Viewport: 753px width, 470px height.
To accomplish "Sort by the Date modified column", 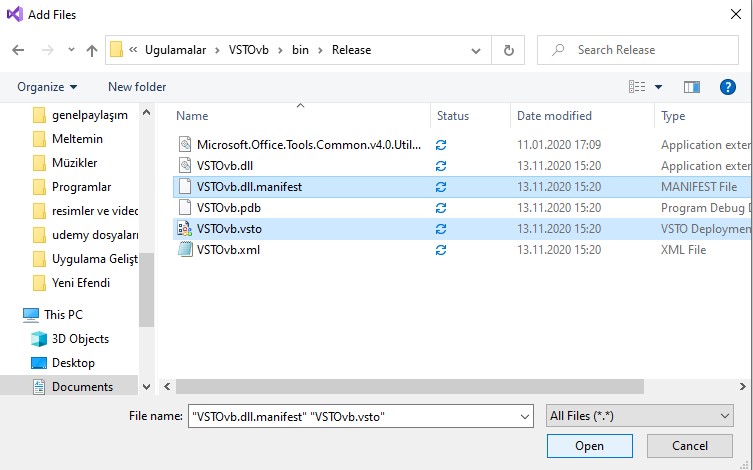I will 554,116.
